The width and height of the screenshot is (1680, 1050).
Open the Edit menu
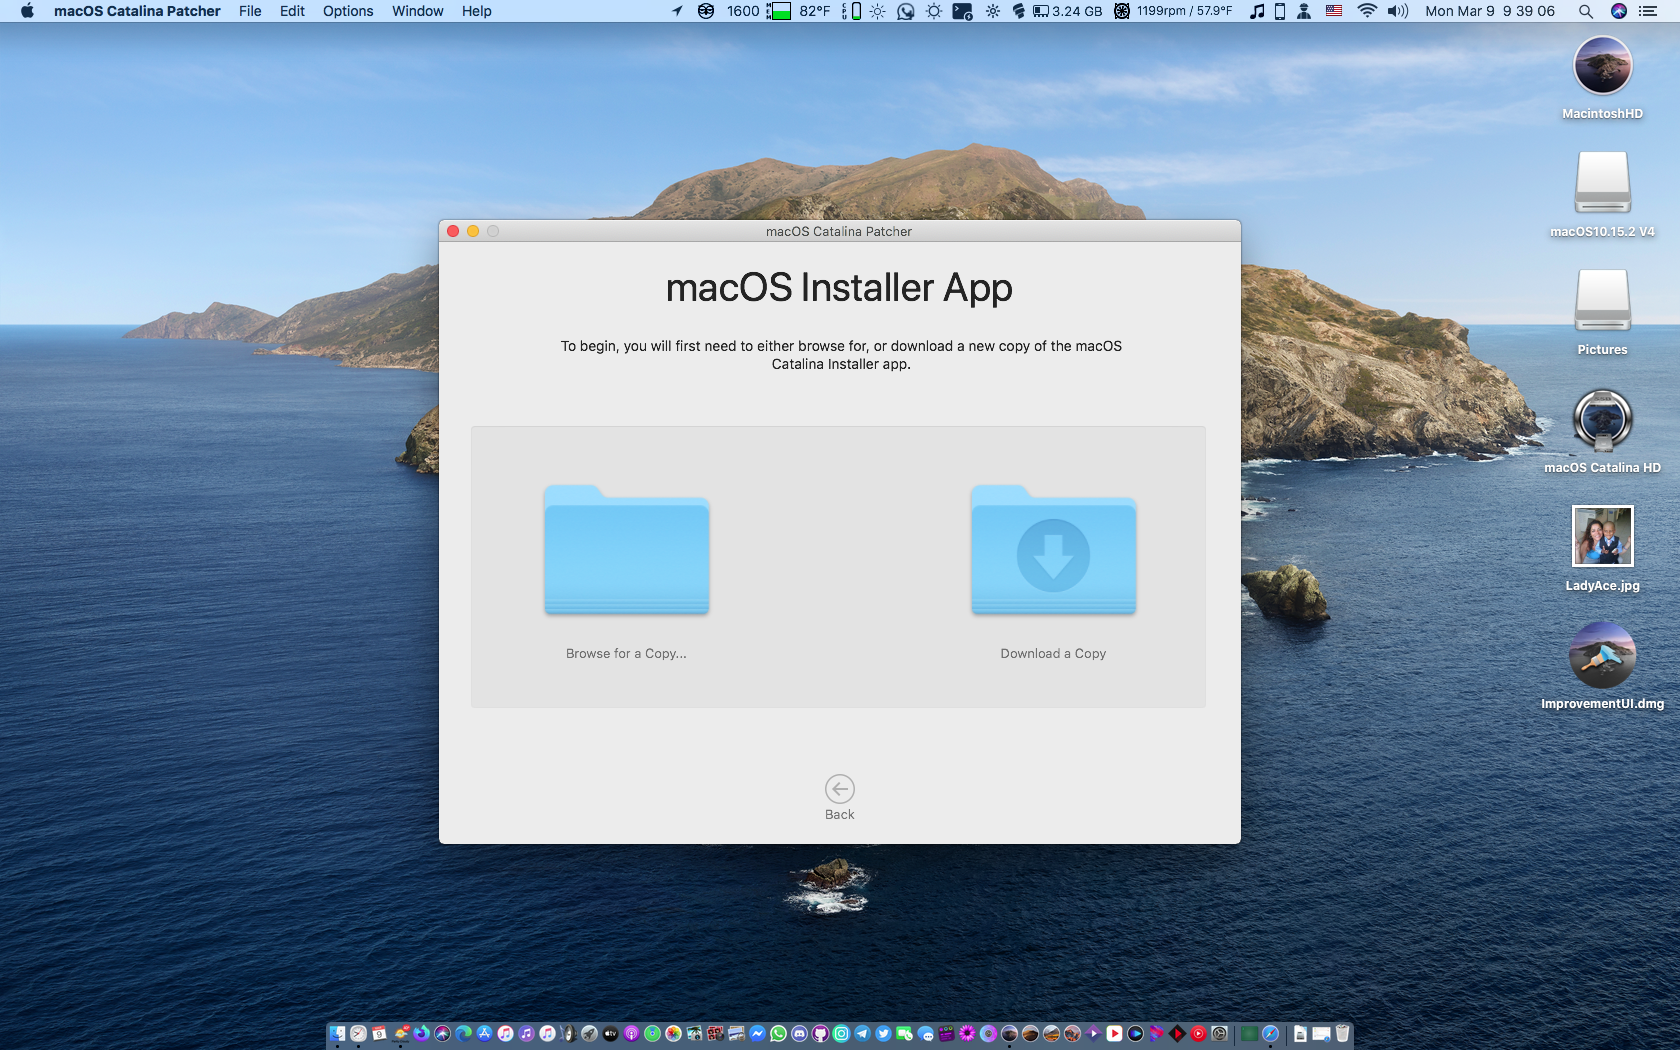point(292,11)
